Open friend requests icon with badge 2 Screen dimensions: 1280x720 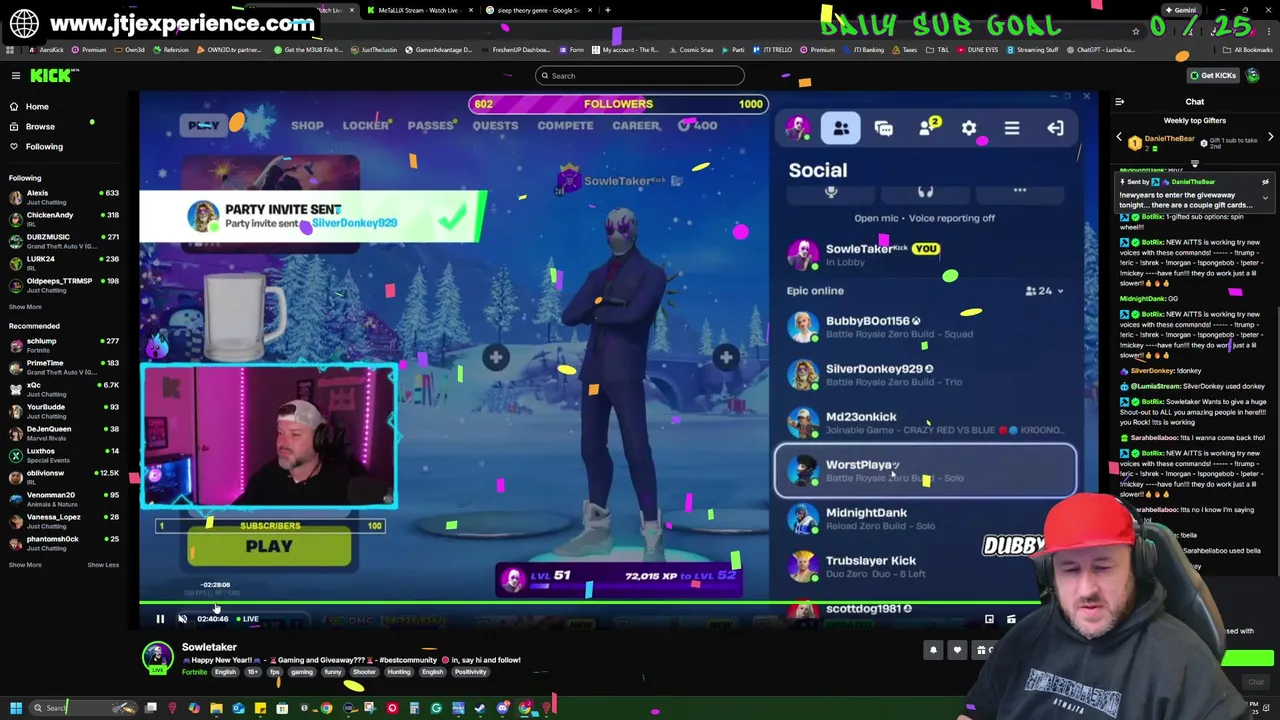(927, 128)
